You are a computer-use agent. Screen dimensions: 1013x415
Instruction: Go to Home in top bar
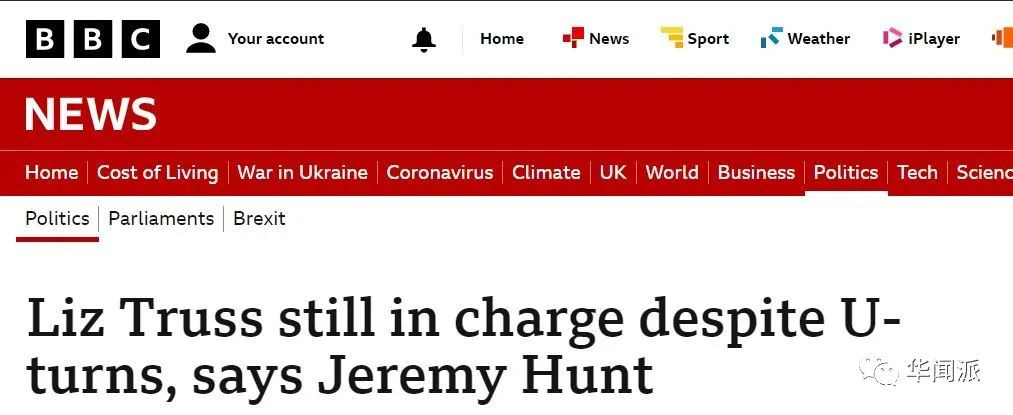(501, 39)
